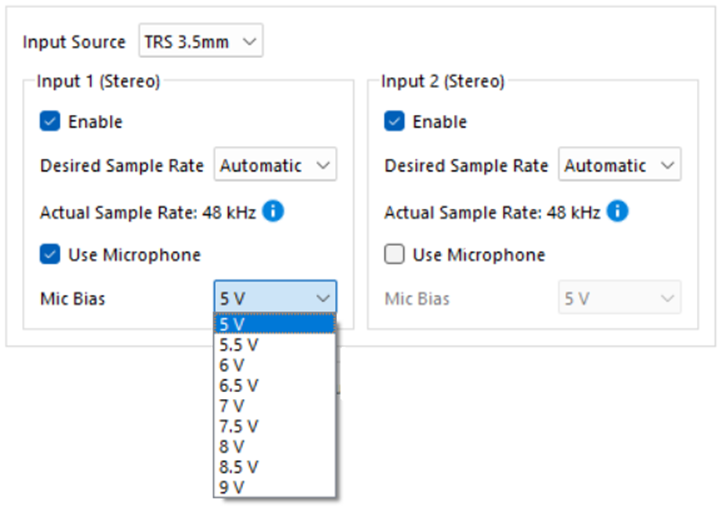
Task: Click the Input 1 'Actual Sample Rate: 48 kHz' text
Action: pyautogui.click(x=148, y=212)
